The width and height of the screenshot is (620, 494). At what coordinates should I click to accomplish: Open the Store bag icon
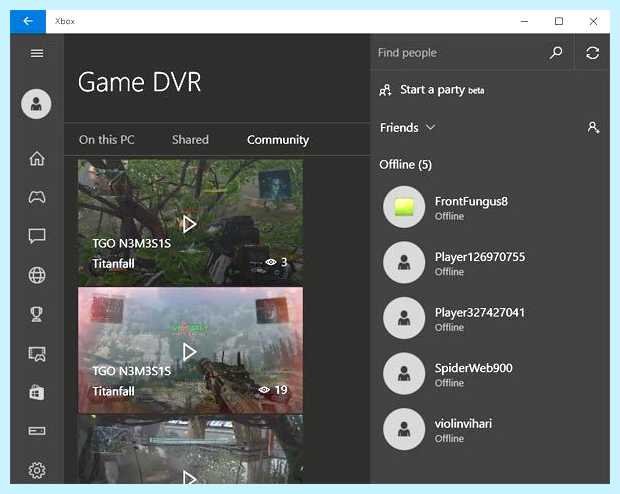click(x=37, y=392)
